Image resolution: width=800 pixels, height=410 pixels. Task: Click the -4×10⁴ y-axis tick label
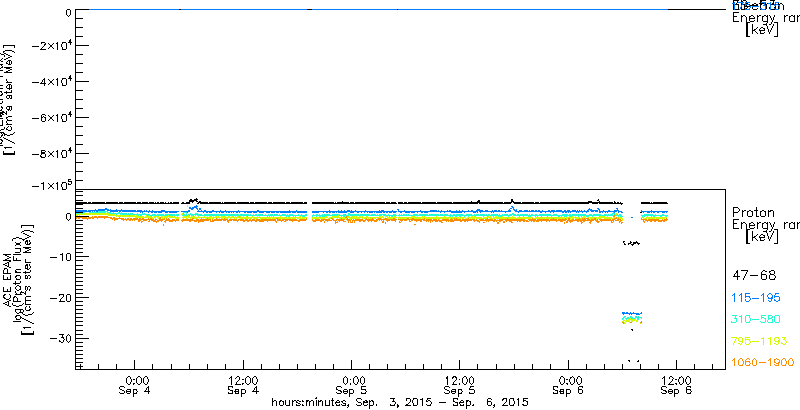(51, 82)
